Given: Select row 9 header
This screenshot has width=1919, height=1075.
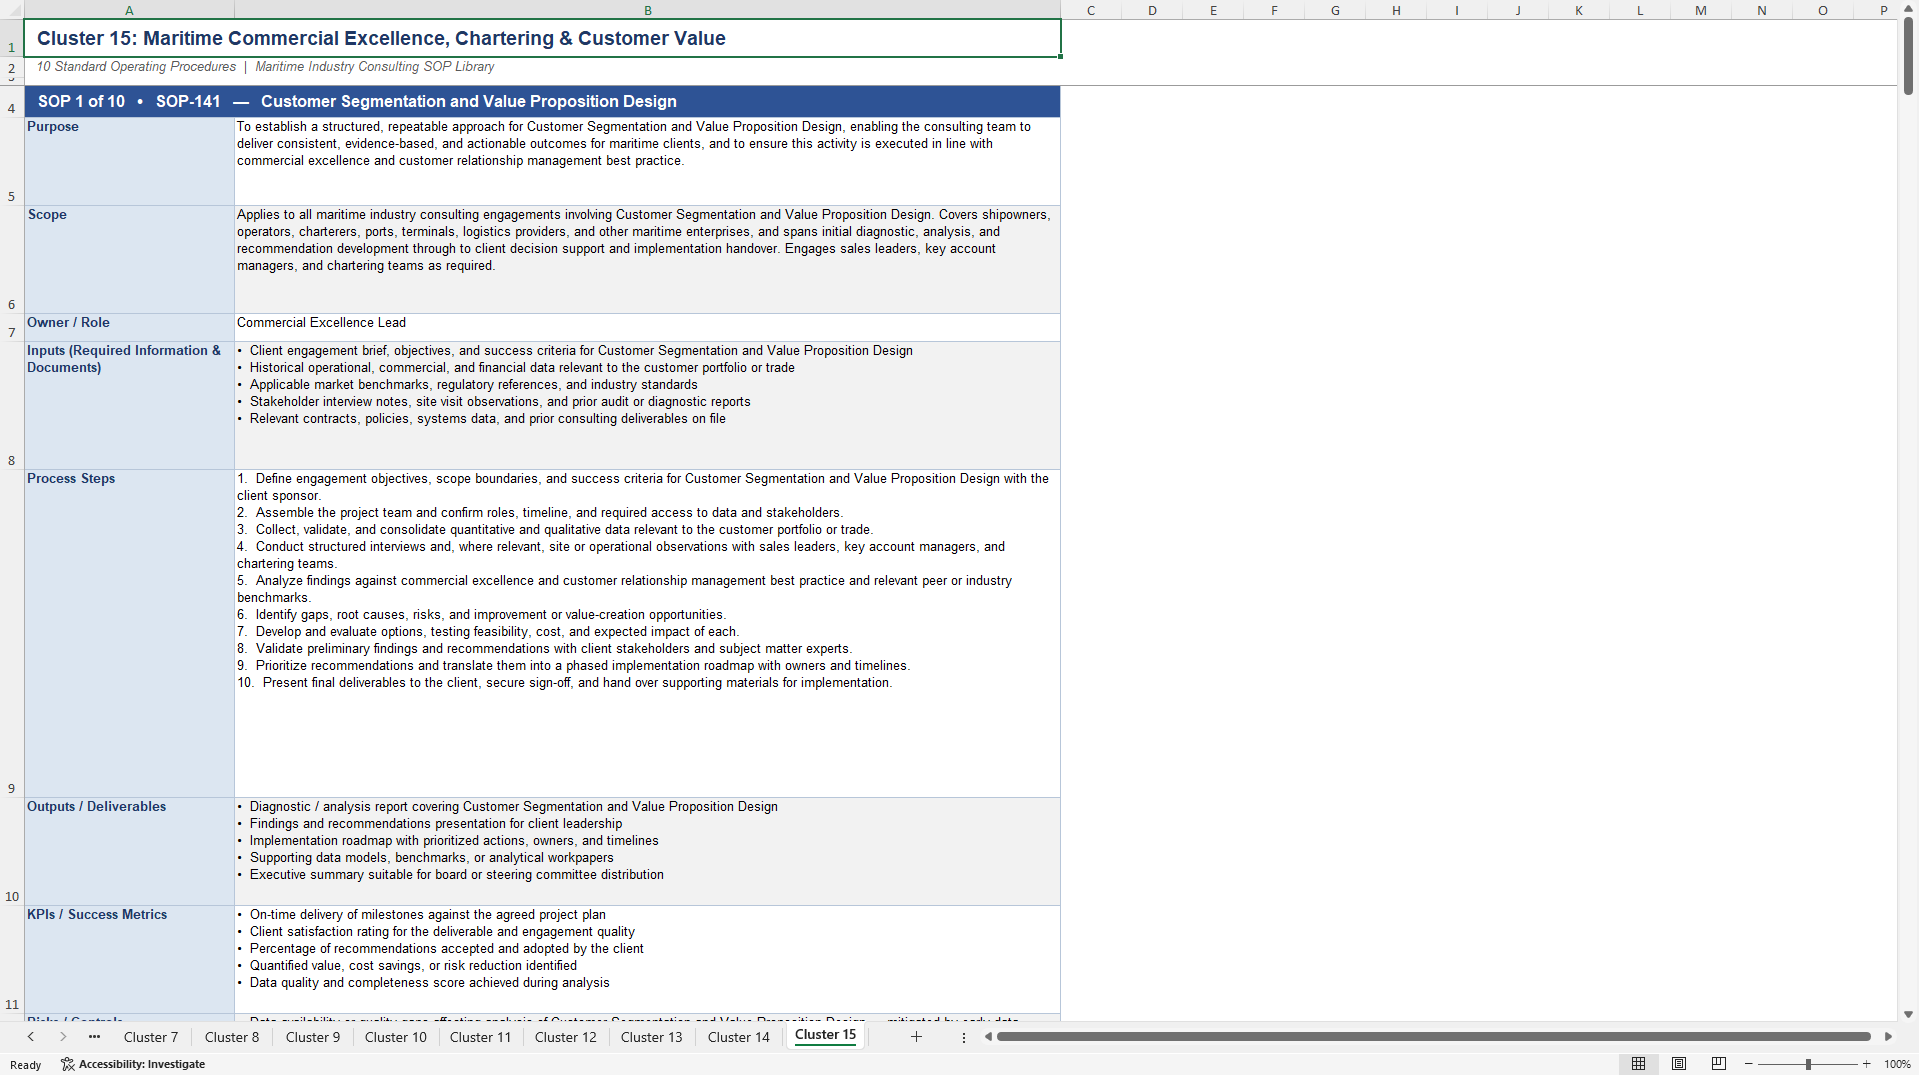Looking at the screenshot, I should (12, 633).
